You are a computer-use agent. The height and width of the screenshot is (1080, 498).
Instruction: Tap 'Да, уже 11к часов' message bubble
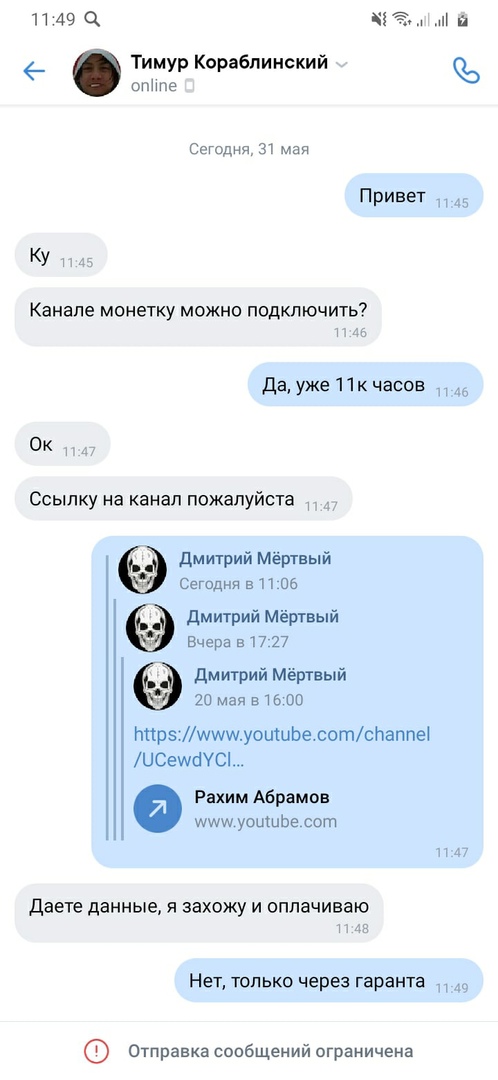tap(366, 384)
